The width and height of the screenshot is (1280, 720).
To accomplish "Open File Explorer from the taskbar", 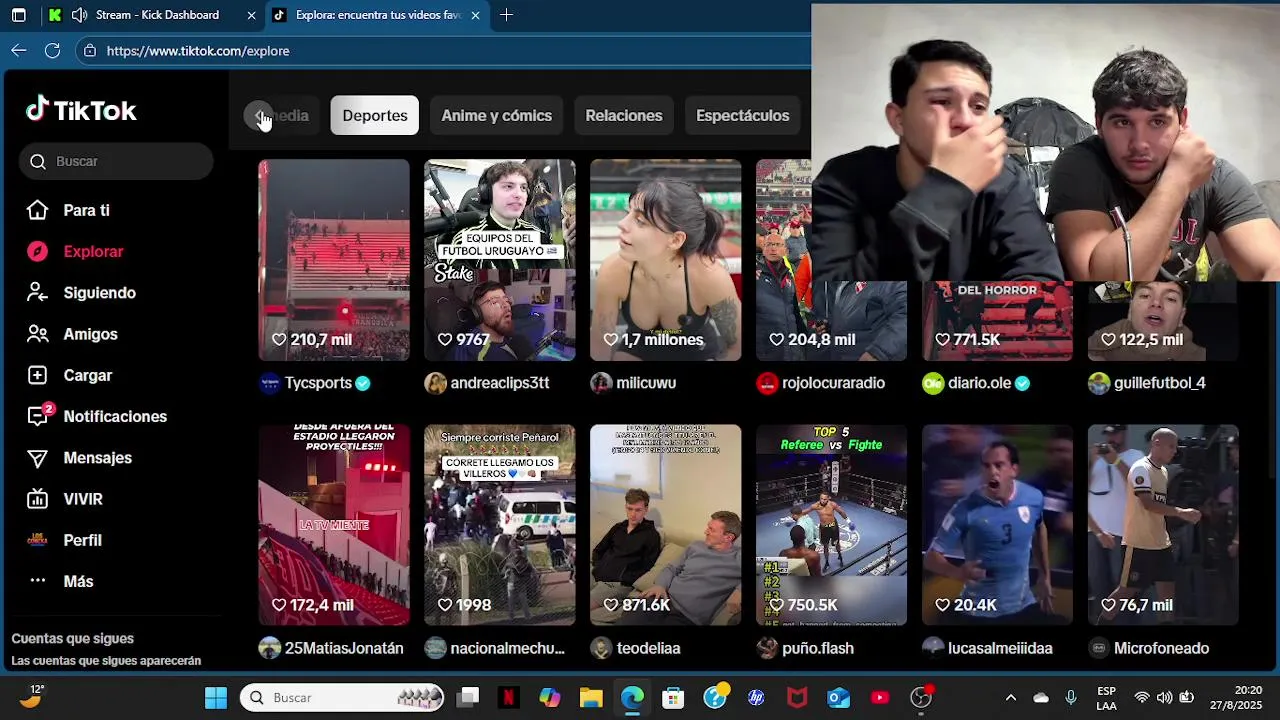I will [591, 697].
